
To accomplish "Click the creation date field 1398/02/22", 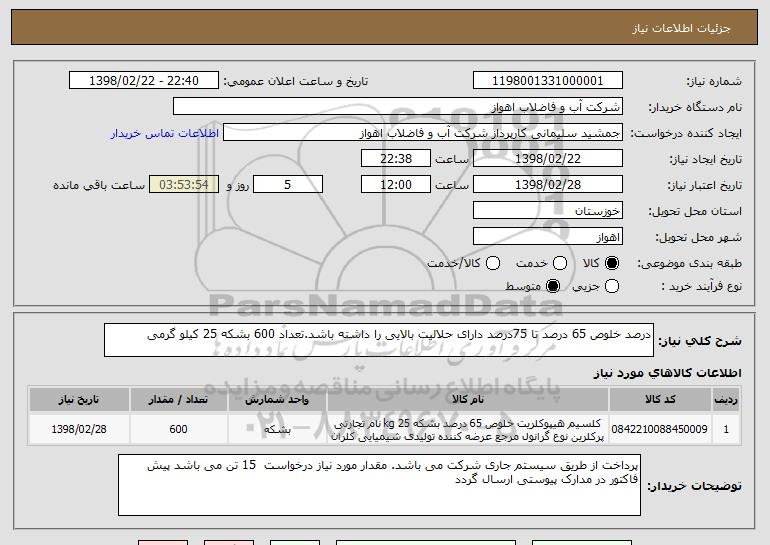I will tap(548, 159).
